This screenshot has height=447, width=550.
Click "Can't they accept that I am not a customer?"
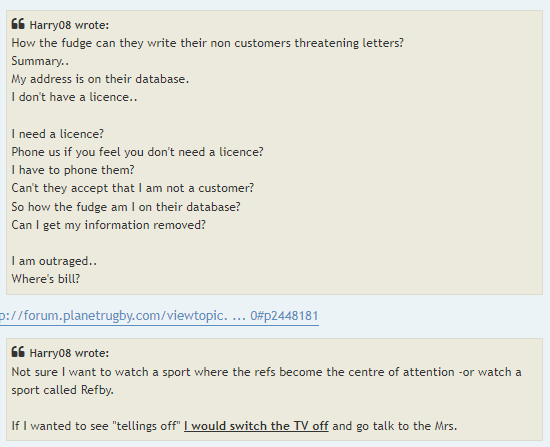point(133,188)
